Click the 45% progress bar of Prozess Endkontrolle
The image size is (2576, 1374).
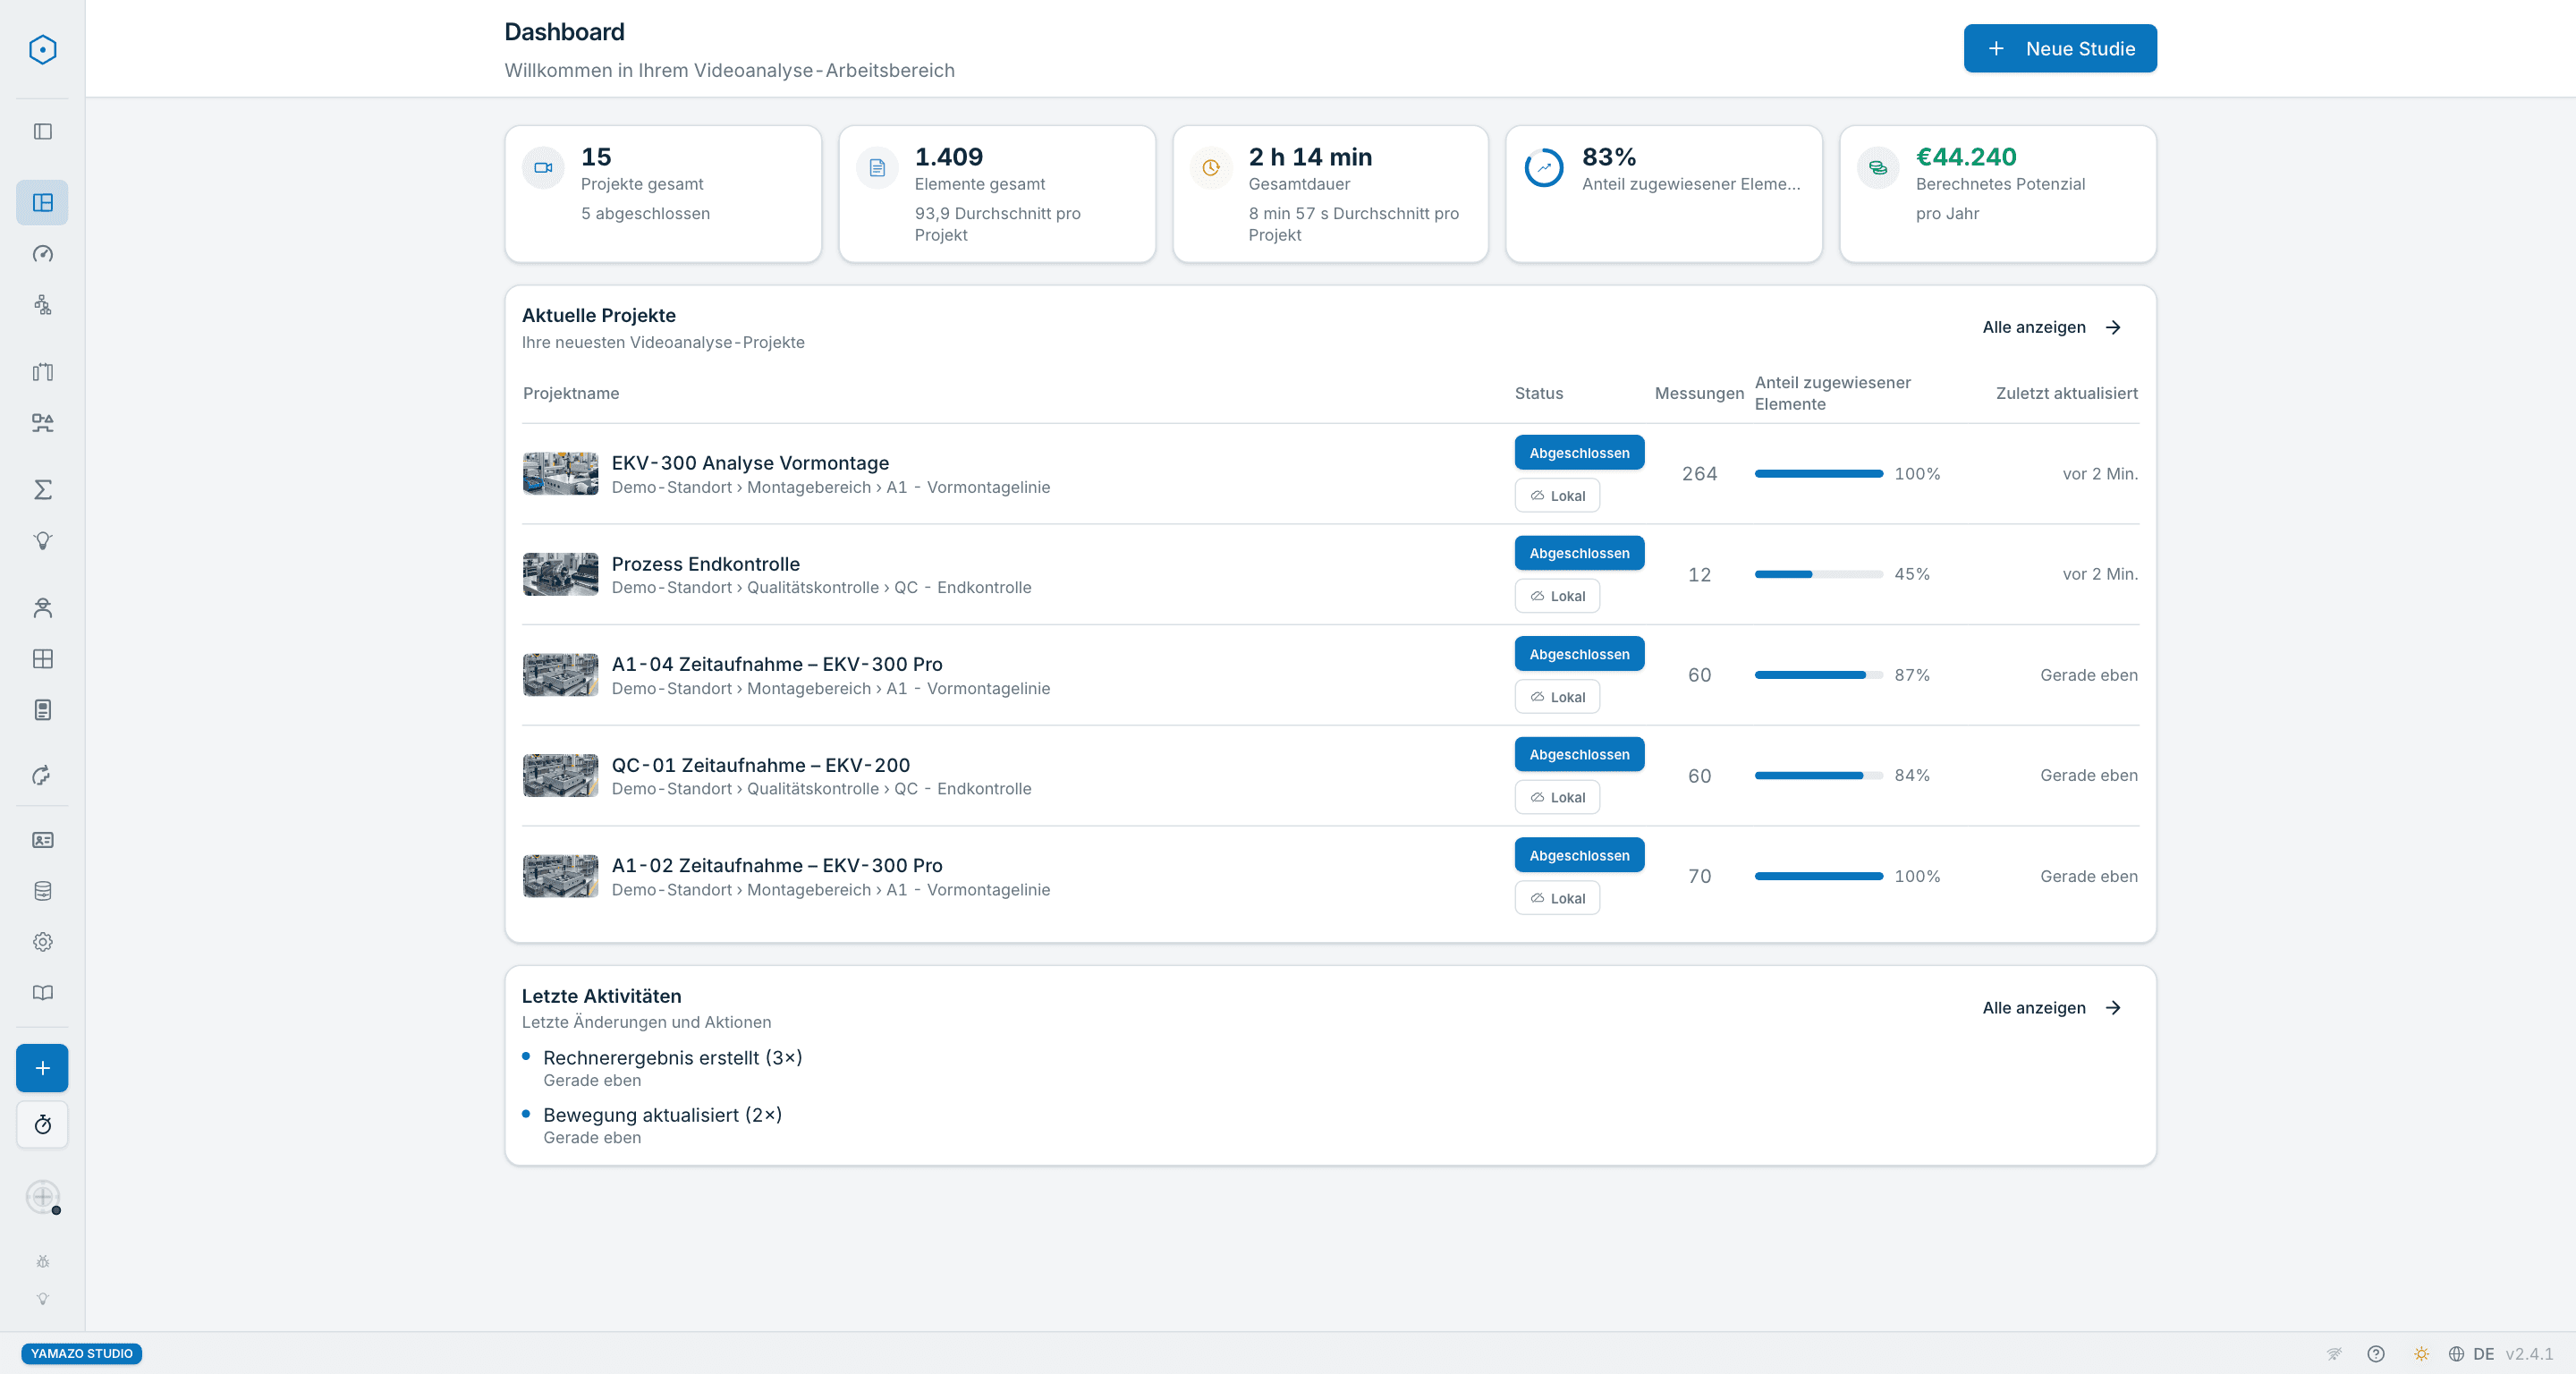[1818, 574]
